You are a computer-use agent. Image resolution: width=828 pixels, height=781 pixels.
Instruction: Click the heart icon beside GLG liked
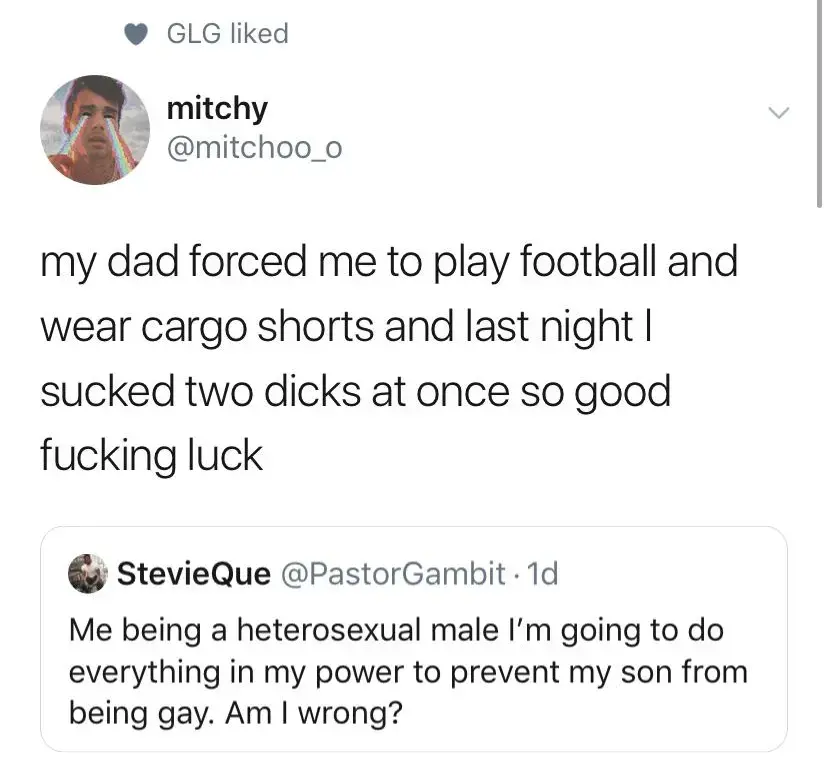pos(136,34)
